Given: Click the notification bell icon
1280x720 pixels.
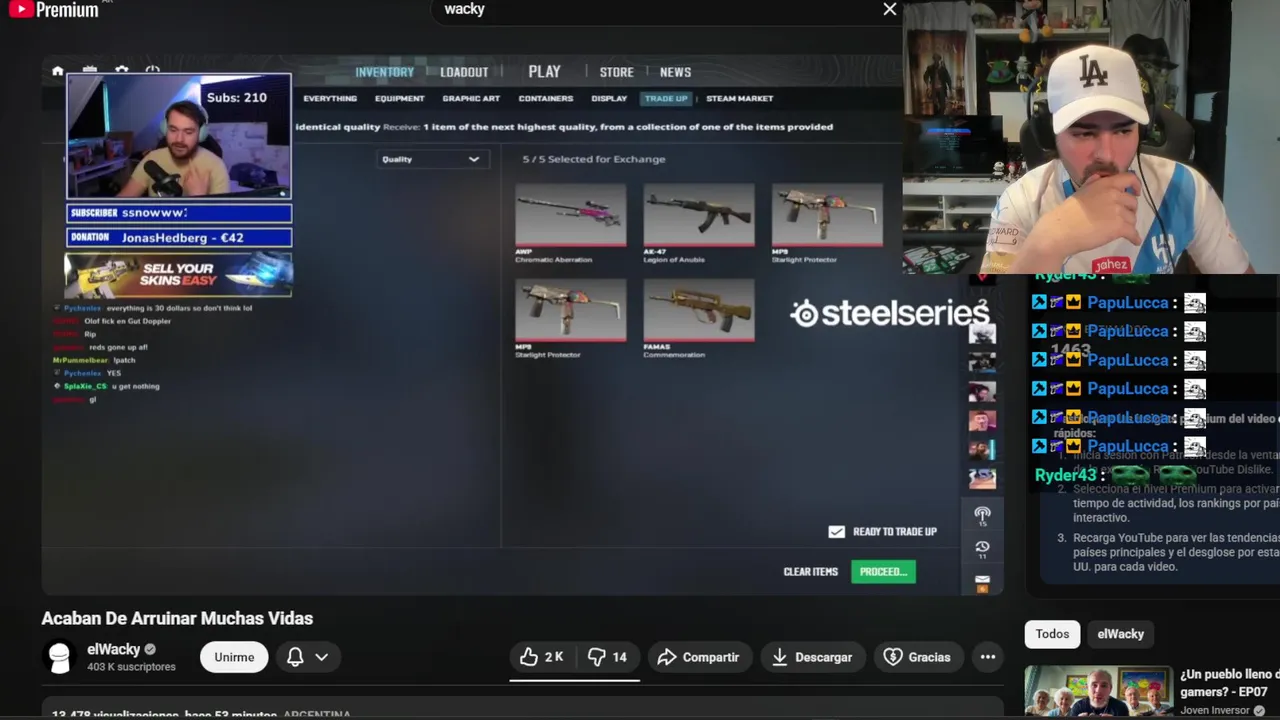Looking at the screenshot, I should click(295, 657).
